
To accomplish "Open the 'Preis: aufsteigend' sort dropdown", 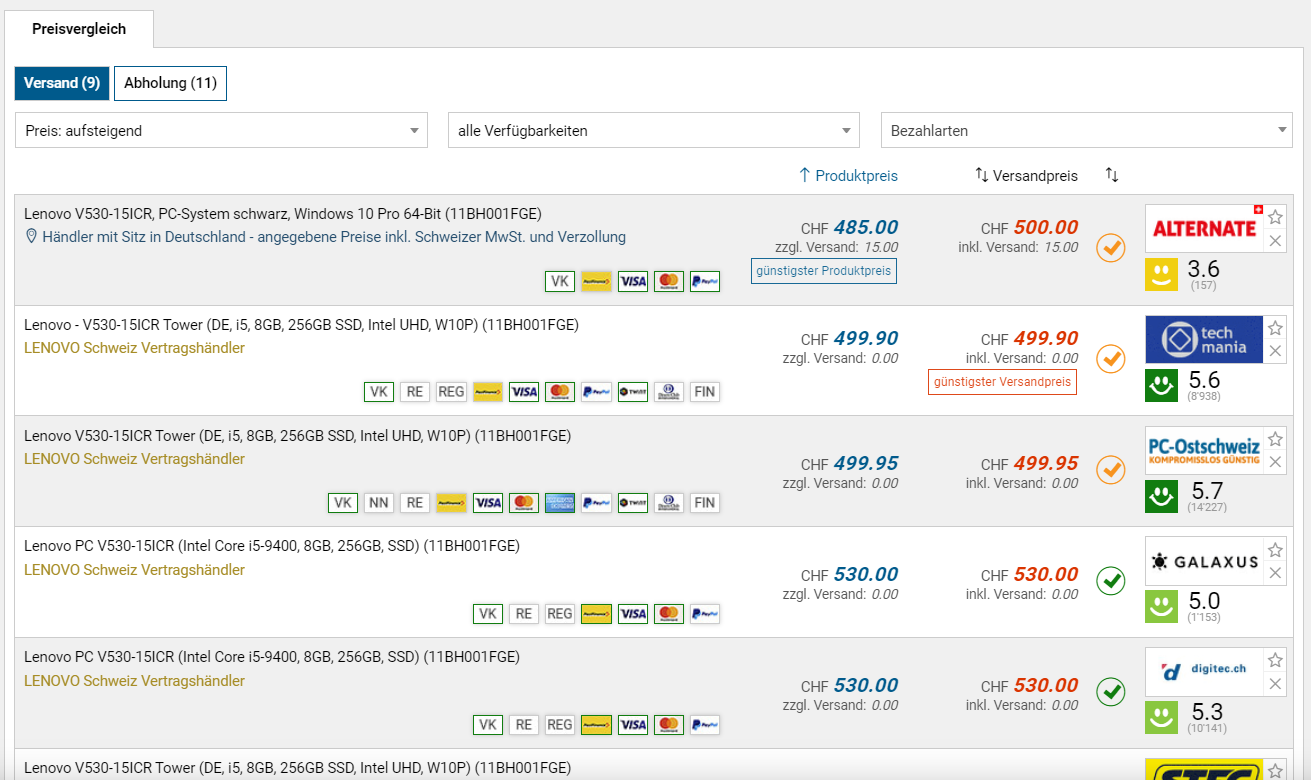I will [x=221, y=131].
